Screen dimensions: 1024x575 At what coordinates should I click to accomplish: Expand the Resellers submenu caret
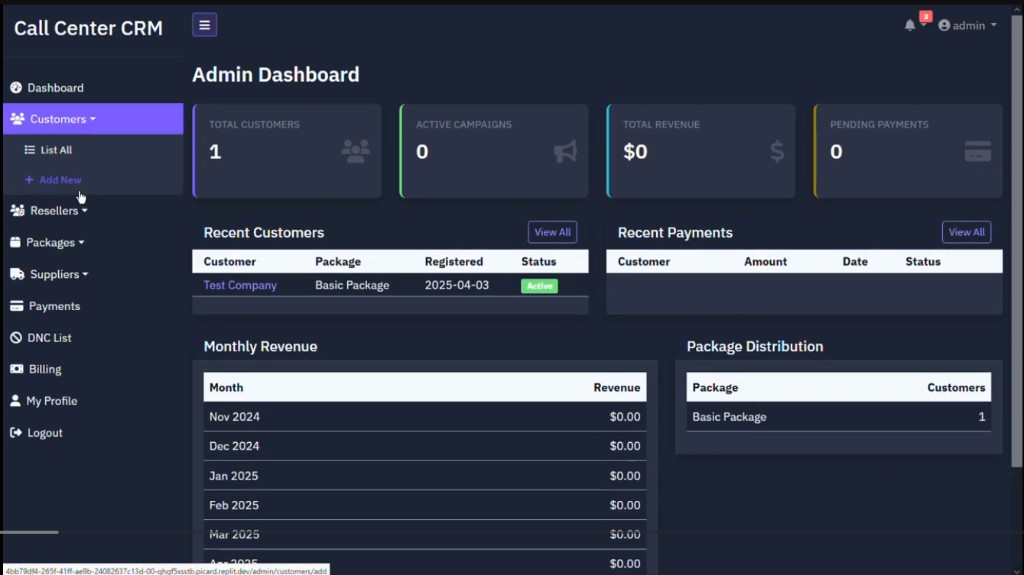point(84,210)
